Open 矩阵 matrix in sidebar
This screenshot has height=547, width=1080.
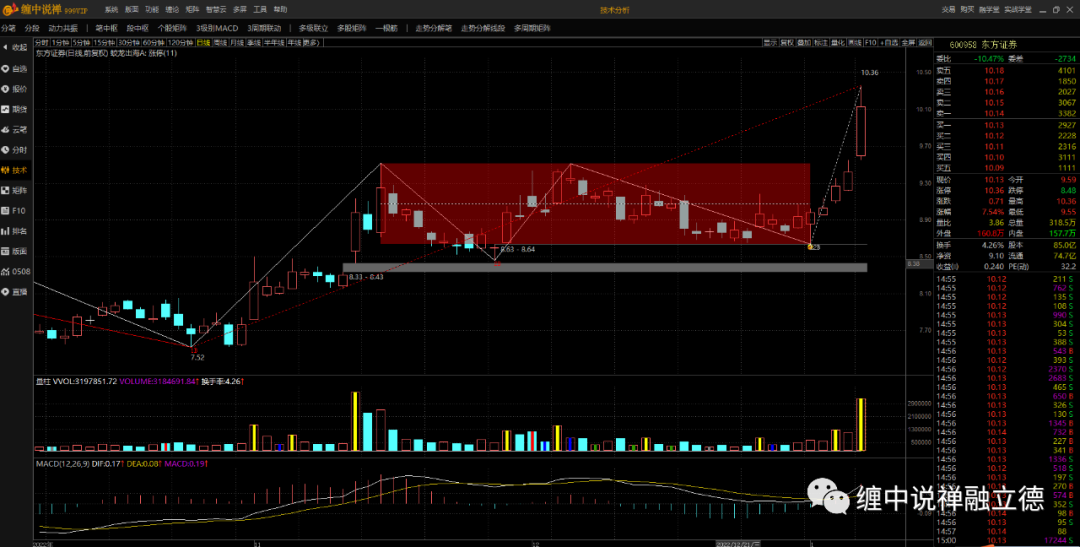click(15, 189)
